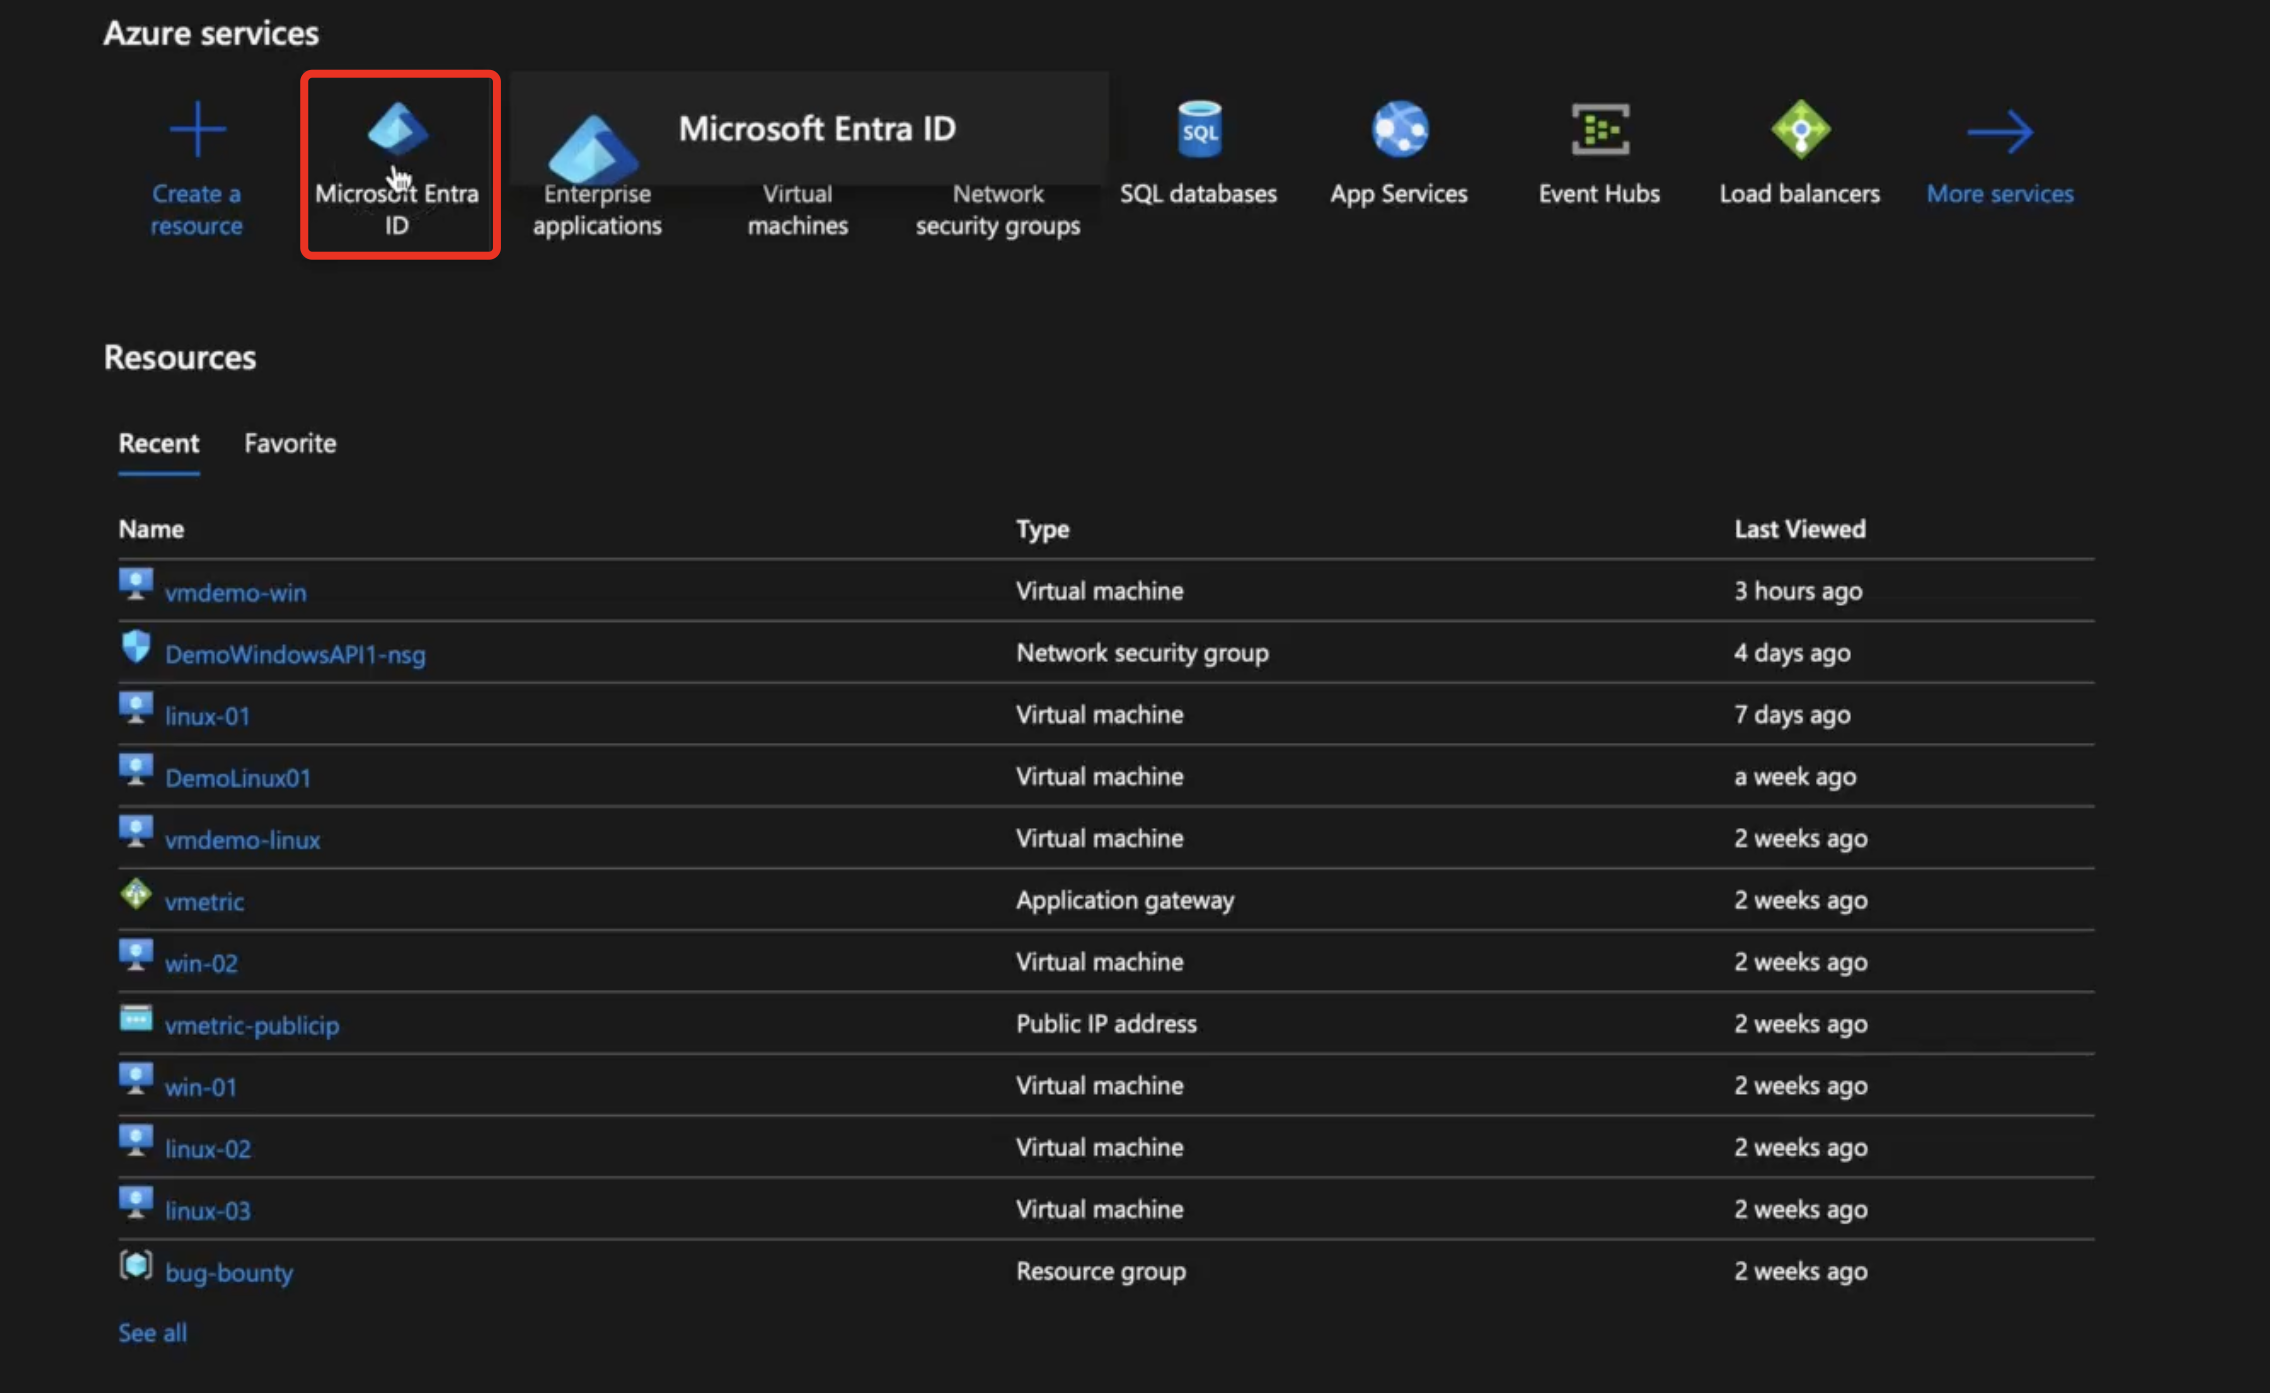The width and height of the screenshot is (2270, 1393).
Task: Click the More services text link
Action: tap(2000, 194)
